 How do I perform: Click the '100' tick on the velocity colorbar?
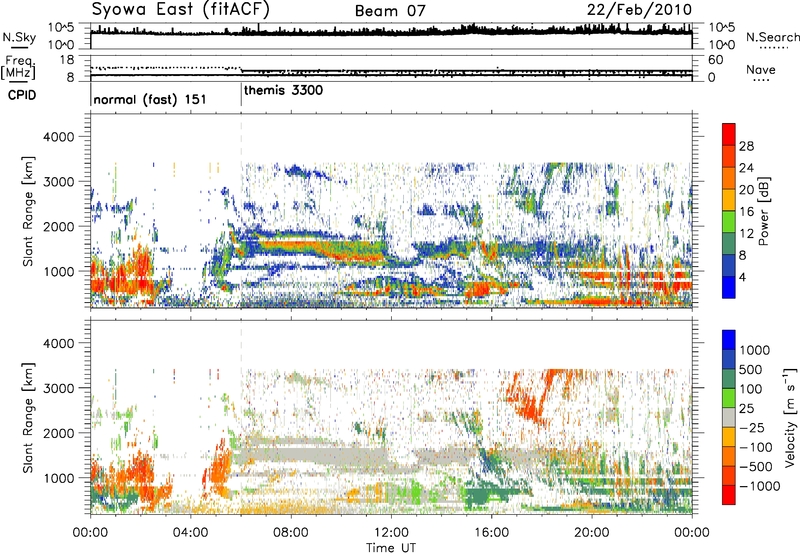point(750,389)
